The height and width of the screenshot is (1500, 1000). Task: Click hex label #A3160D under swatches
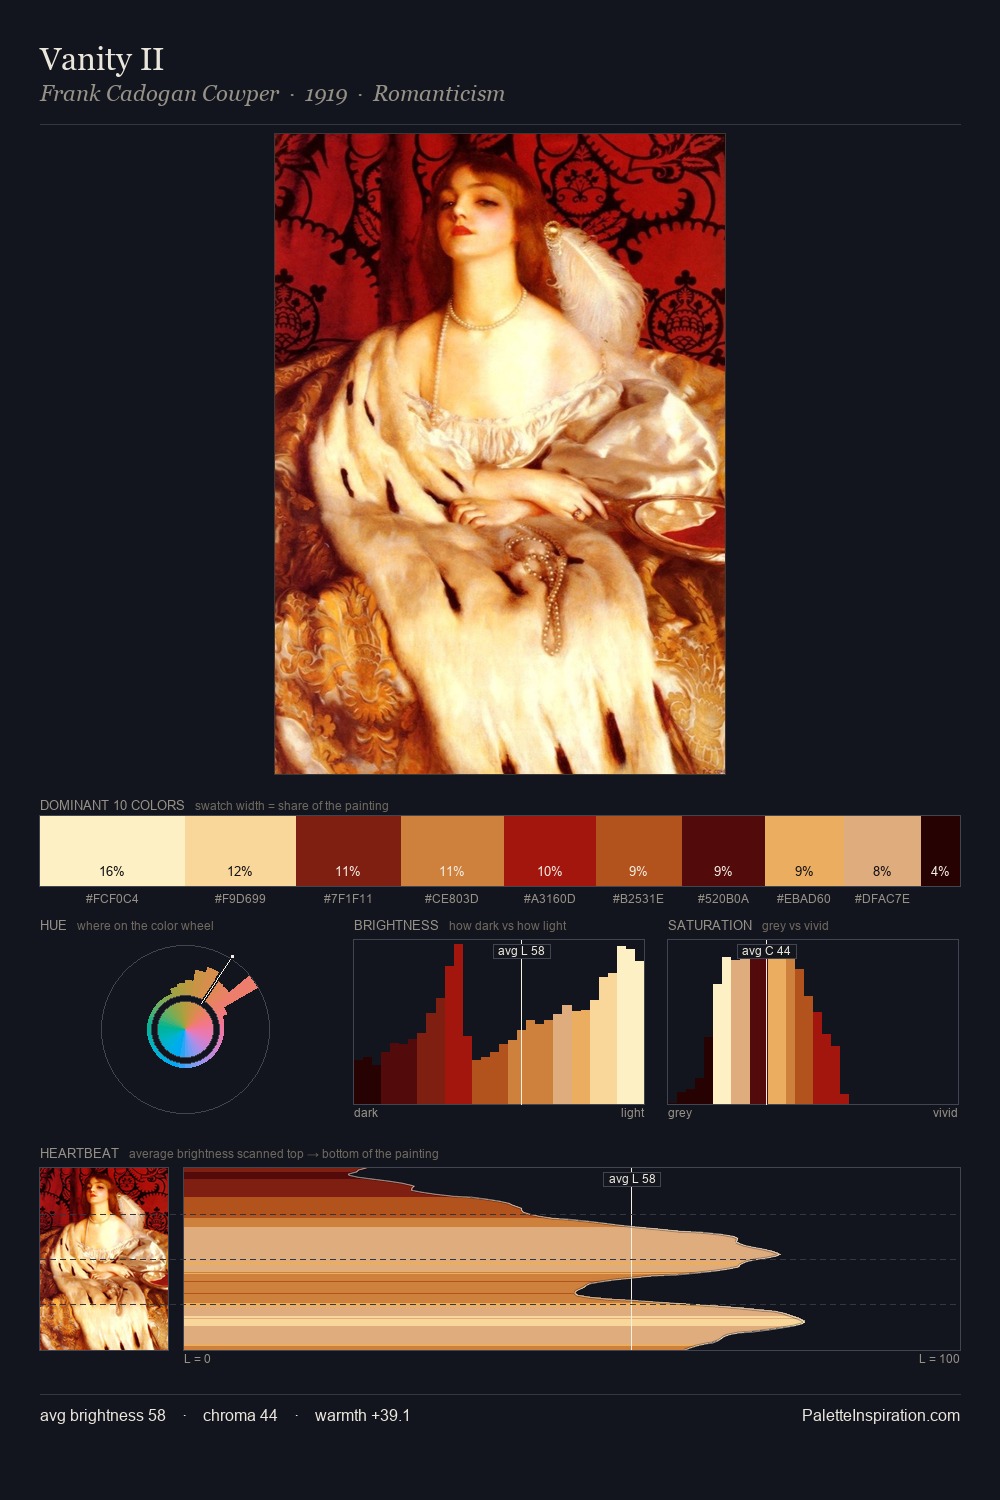tap(550, 899)
